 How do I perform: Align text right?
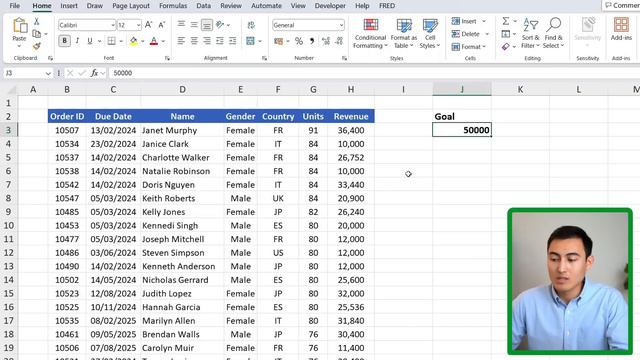207,41
